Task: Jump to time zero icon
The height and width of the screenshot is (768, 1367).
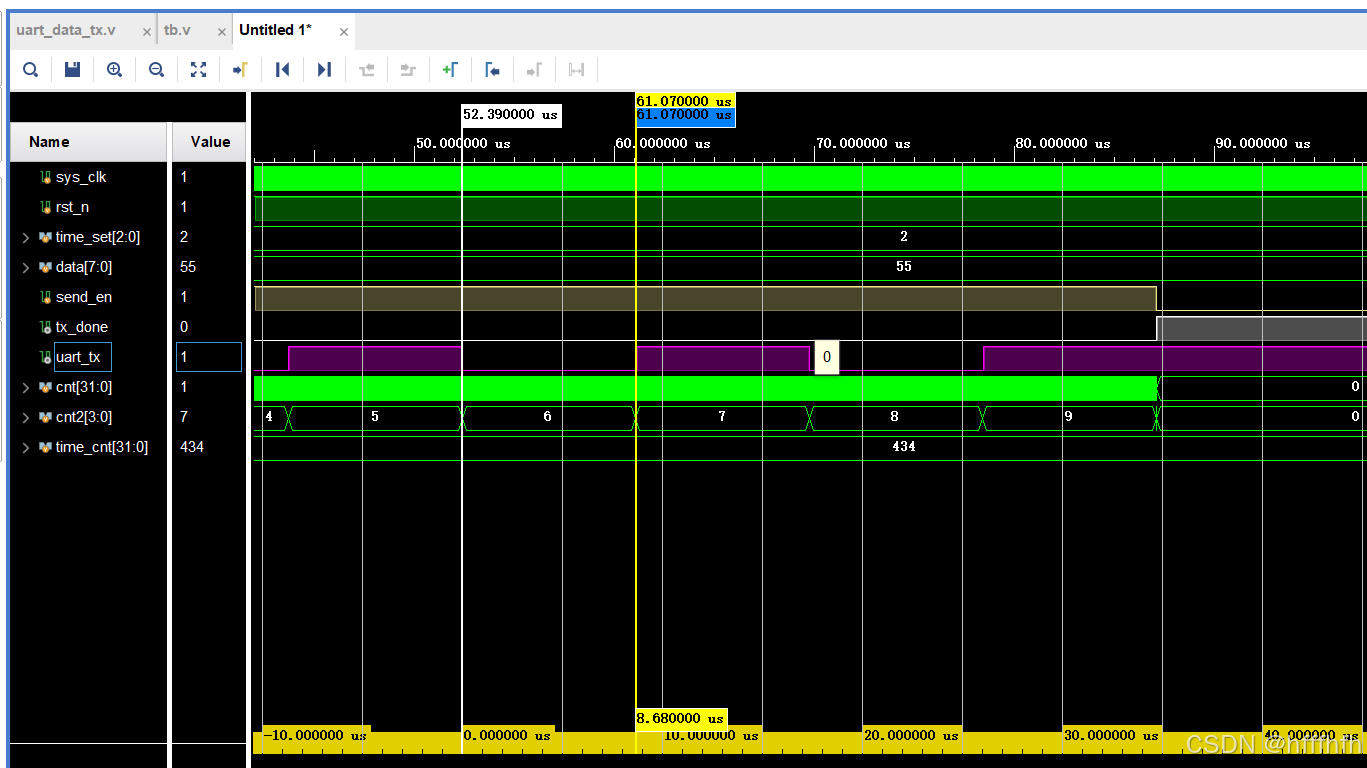Action: (282, 69)
